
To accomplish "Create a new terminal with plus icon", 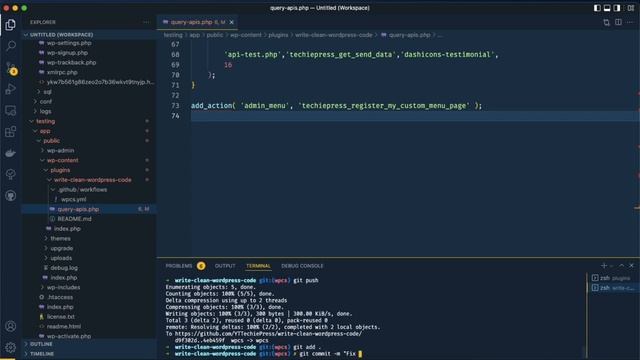I will pyautogui.click(x=604, y=265).
